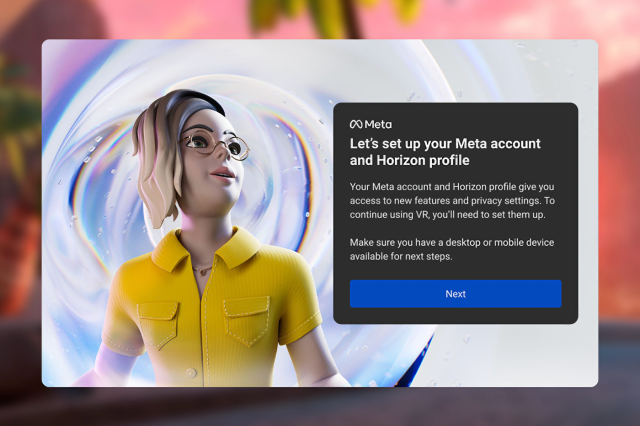This screenshot has width=640, height=426.
Task: Click the setup heading about Meta account
Action: tap(444, 152)
